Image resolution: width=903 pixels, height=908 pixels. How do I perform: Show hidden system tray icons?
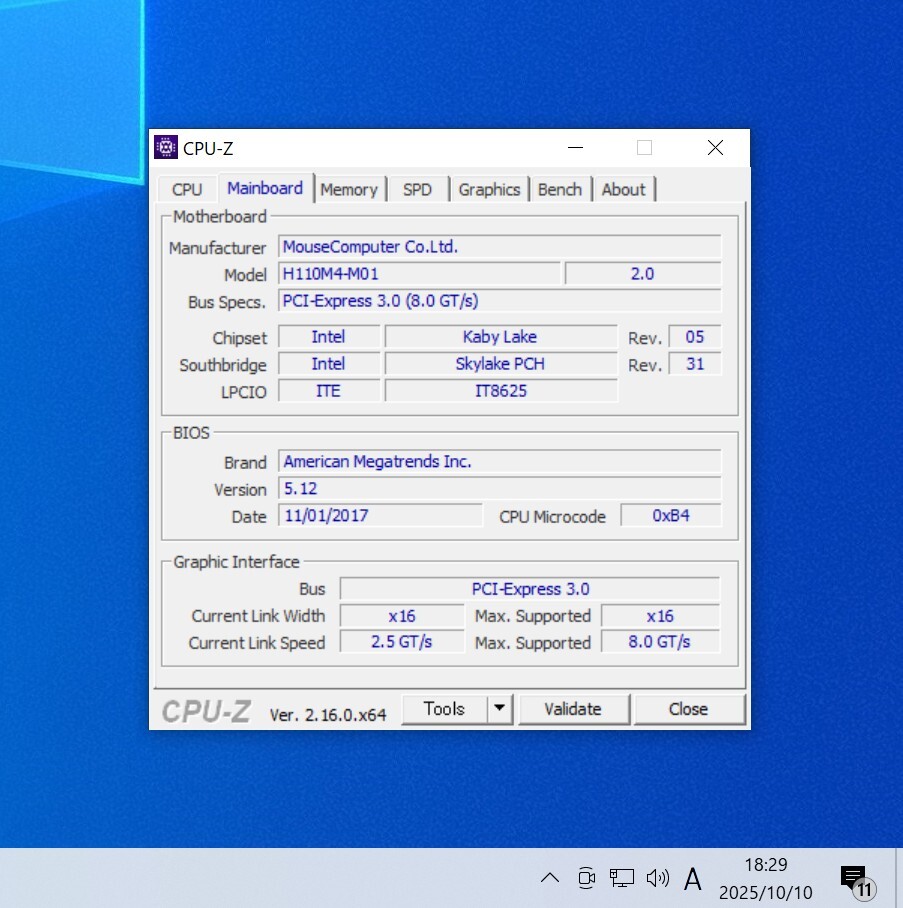tap(550, 878)
